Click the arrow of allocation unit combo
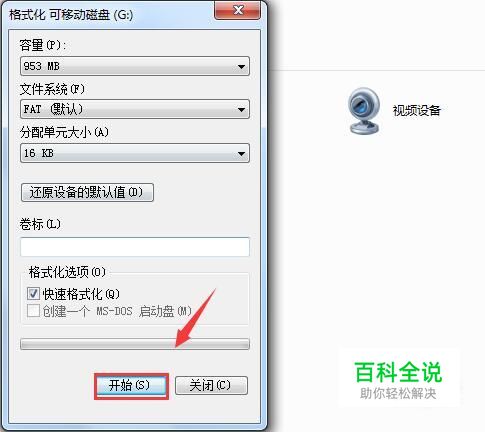The image size is (485, 432). click(x=241, y=153)
